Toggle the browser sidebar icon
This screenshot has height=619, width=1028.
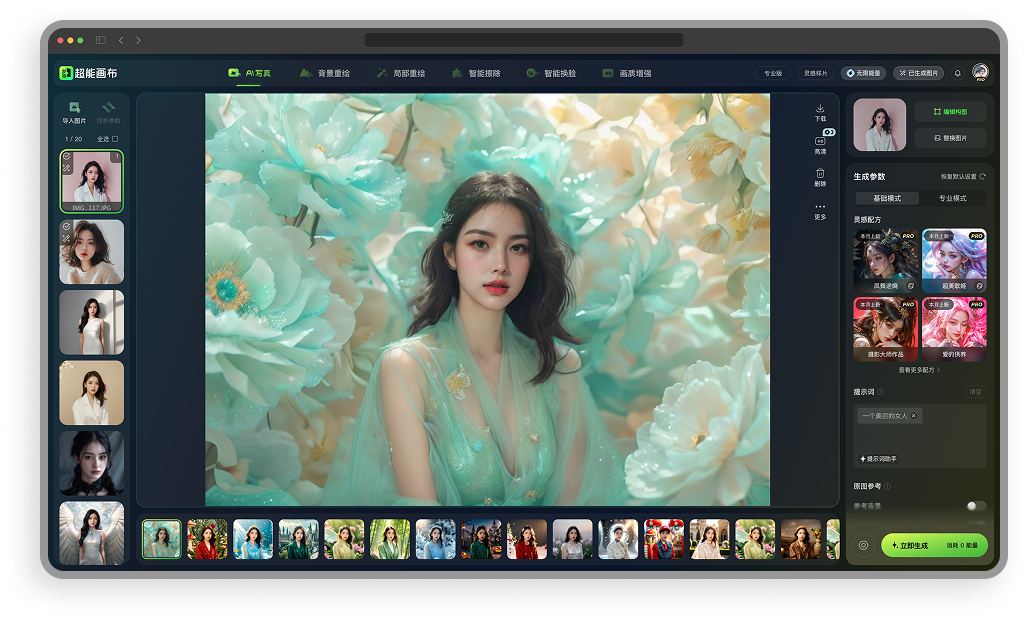pos(101,40)
